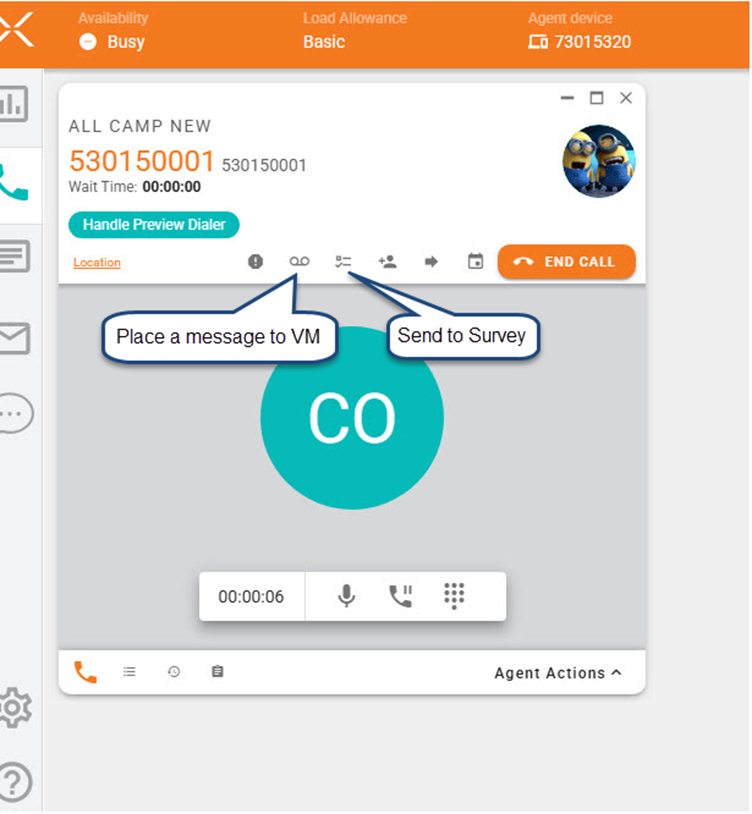This screenshot has height=814, width=752.
Task: Open the Load Allowance Basic selector
Action: (324, 42)
